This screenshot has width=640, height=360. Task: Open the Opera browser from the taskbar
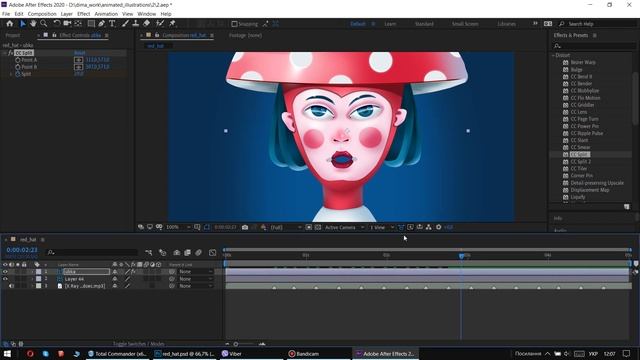[x=30, y=353]
